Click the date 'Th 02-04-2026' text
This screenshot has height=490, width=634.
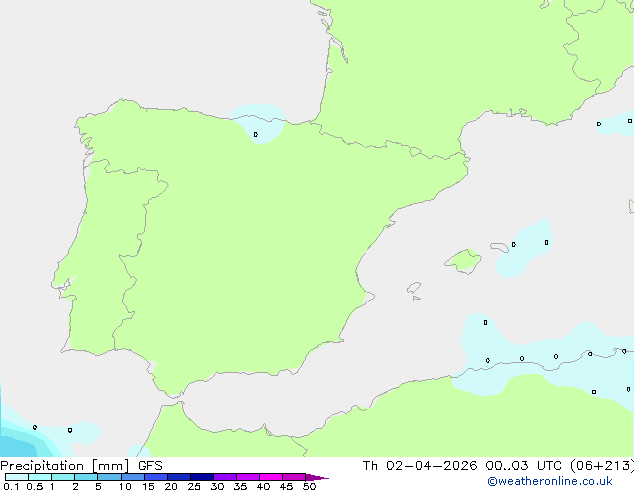(x=420, y=466)
